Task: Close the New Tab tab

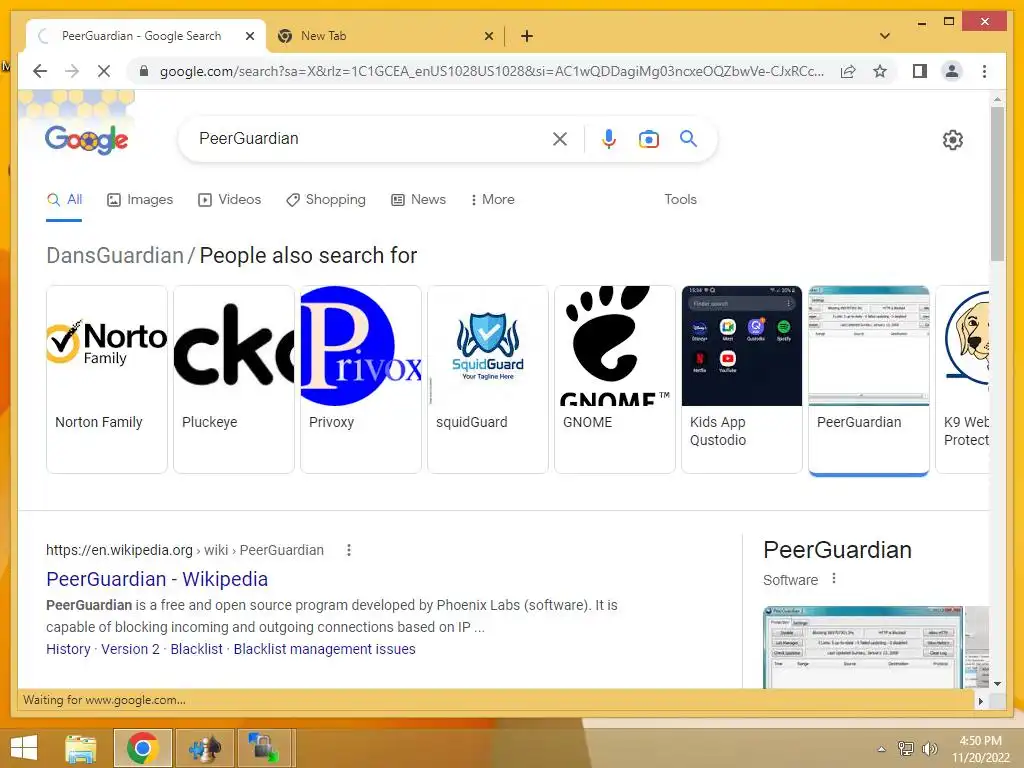Action: (488, 36)
